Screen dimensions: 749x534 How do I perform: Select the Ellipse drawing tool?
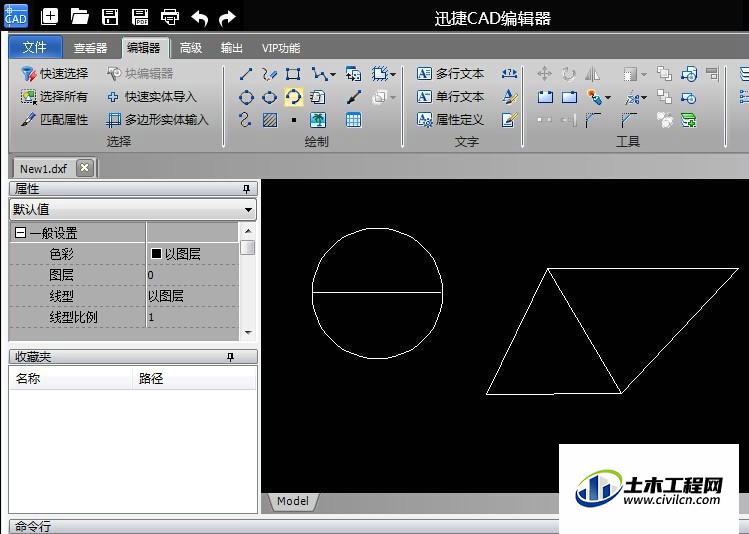coord(269,97)
